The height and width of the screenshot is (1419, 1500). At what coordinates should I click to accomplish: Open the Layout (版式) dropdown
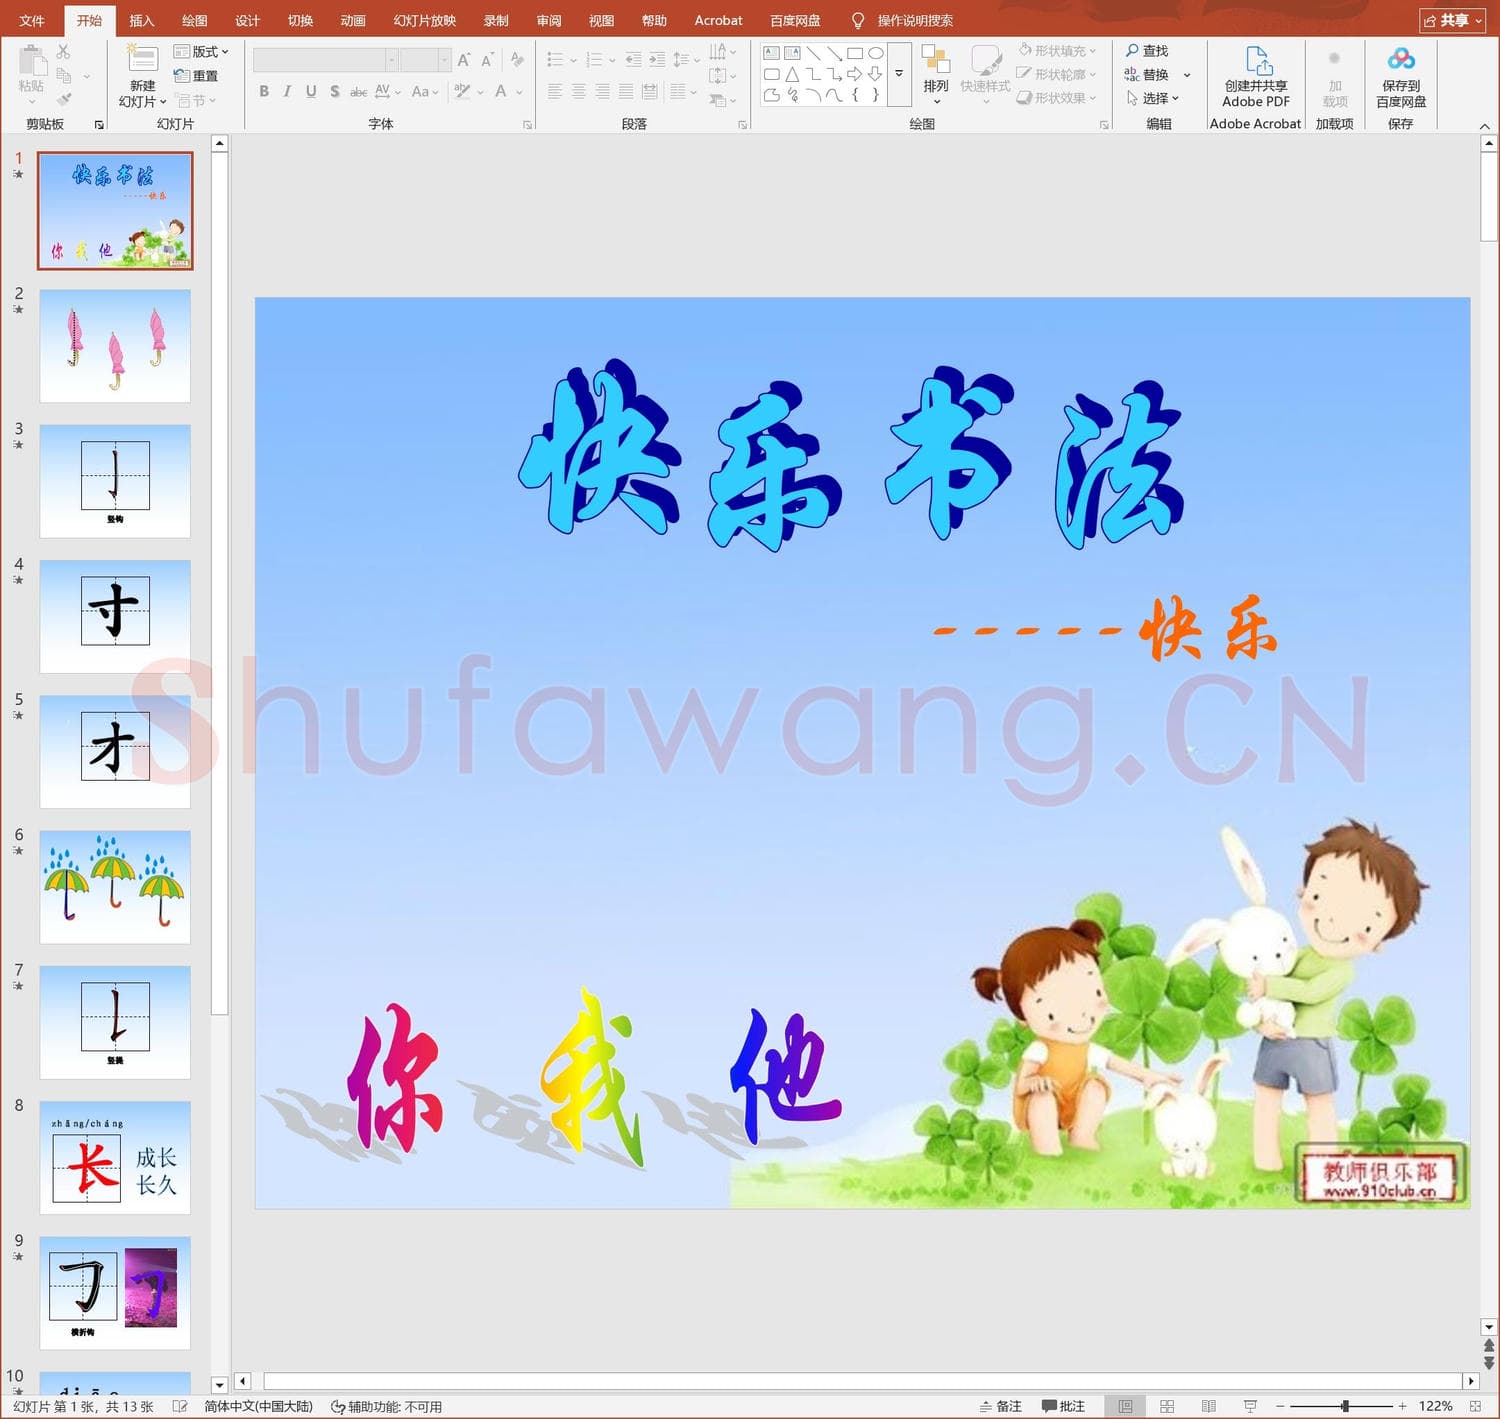pos(201,52)
